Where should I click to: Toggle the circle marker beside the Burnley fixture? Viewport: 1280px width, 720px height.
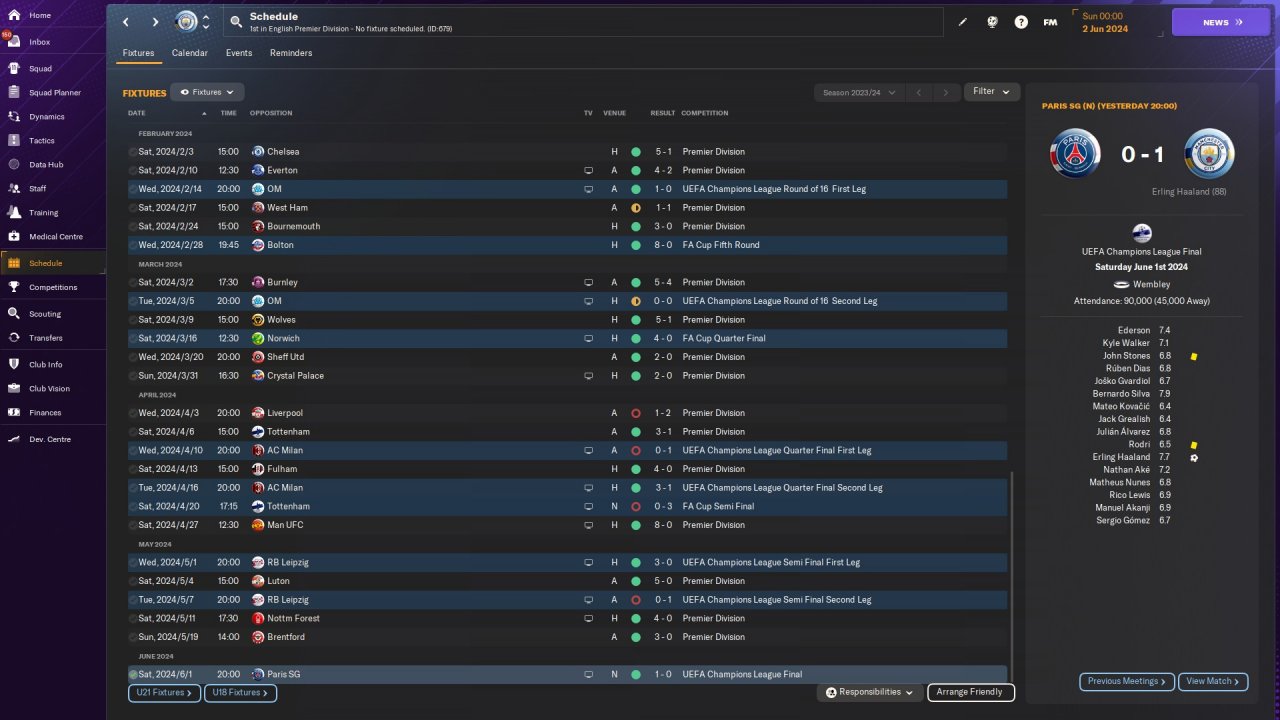133,283
